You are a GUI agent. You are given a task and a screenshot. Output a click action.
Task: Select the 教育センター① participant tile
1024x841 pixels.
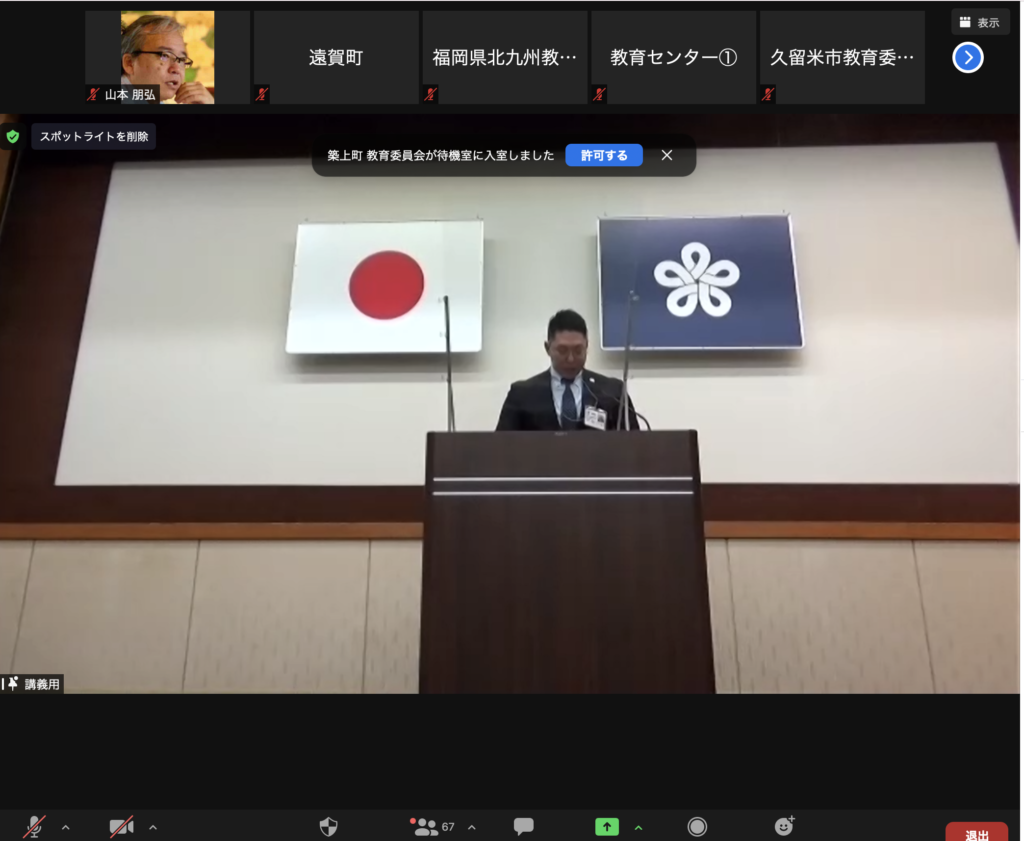pyautogui.click(x=673, y=57)
